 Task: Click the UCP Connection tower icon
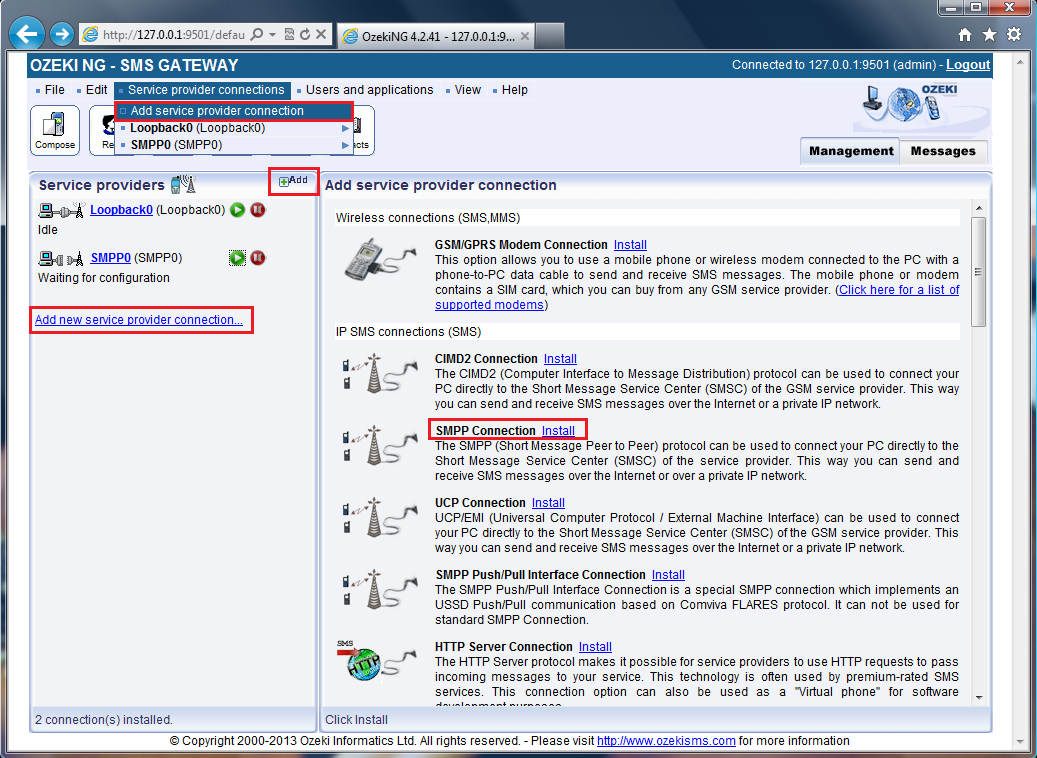[380, 517]
